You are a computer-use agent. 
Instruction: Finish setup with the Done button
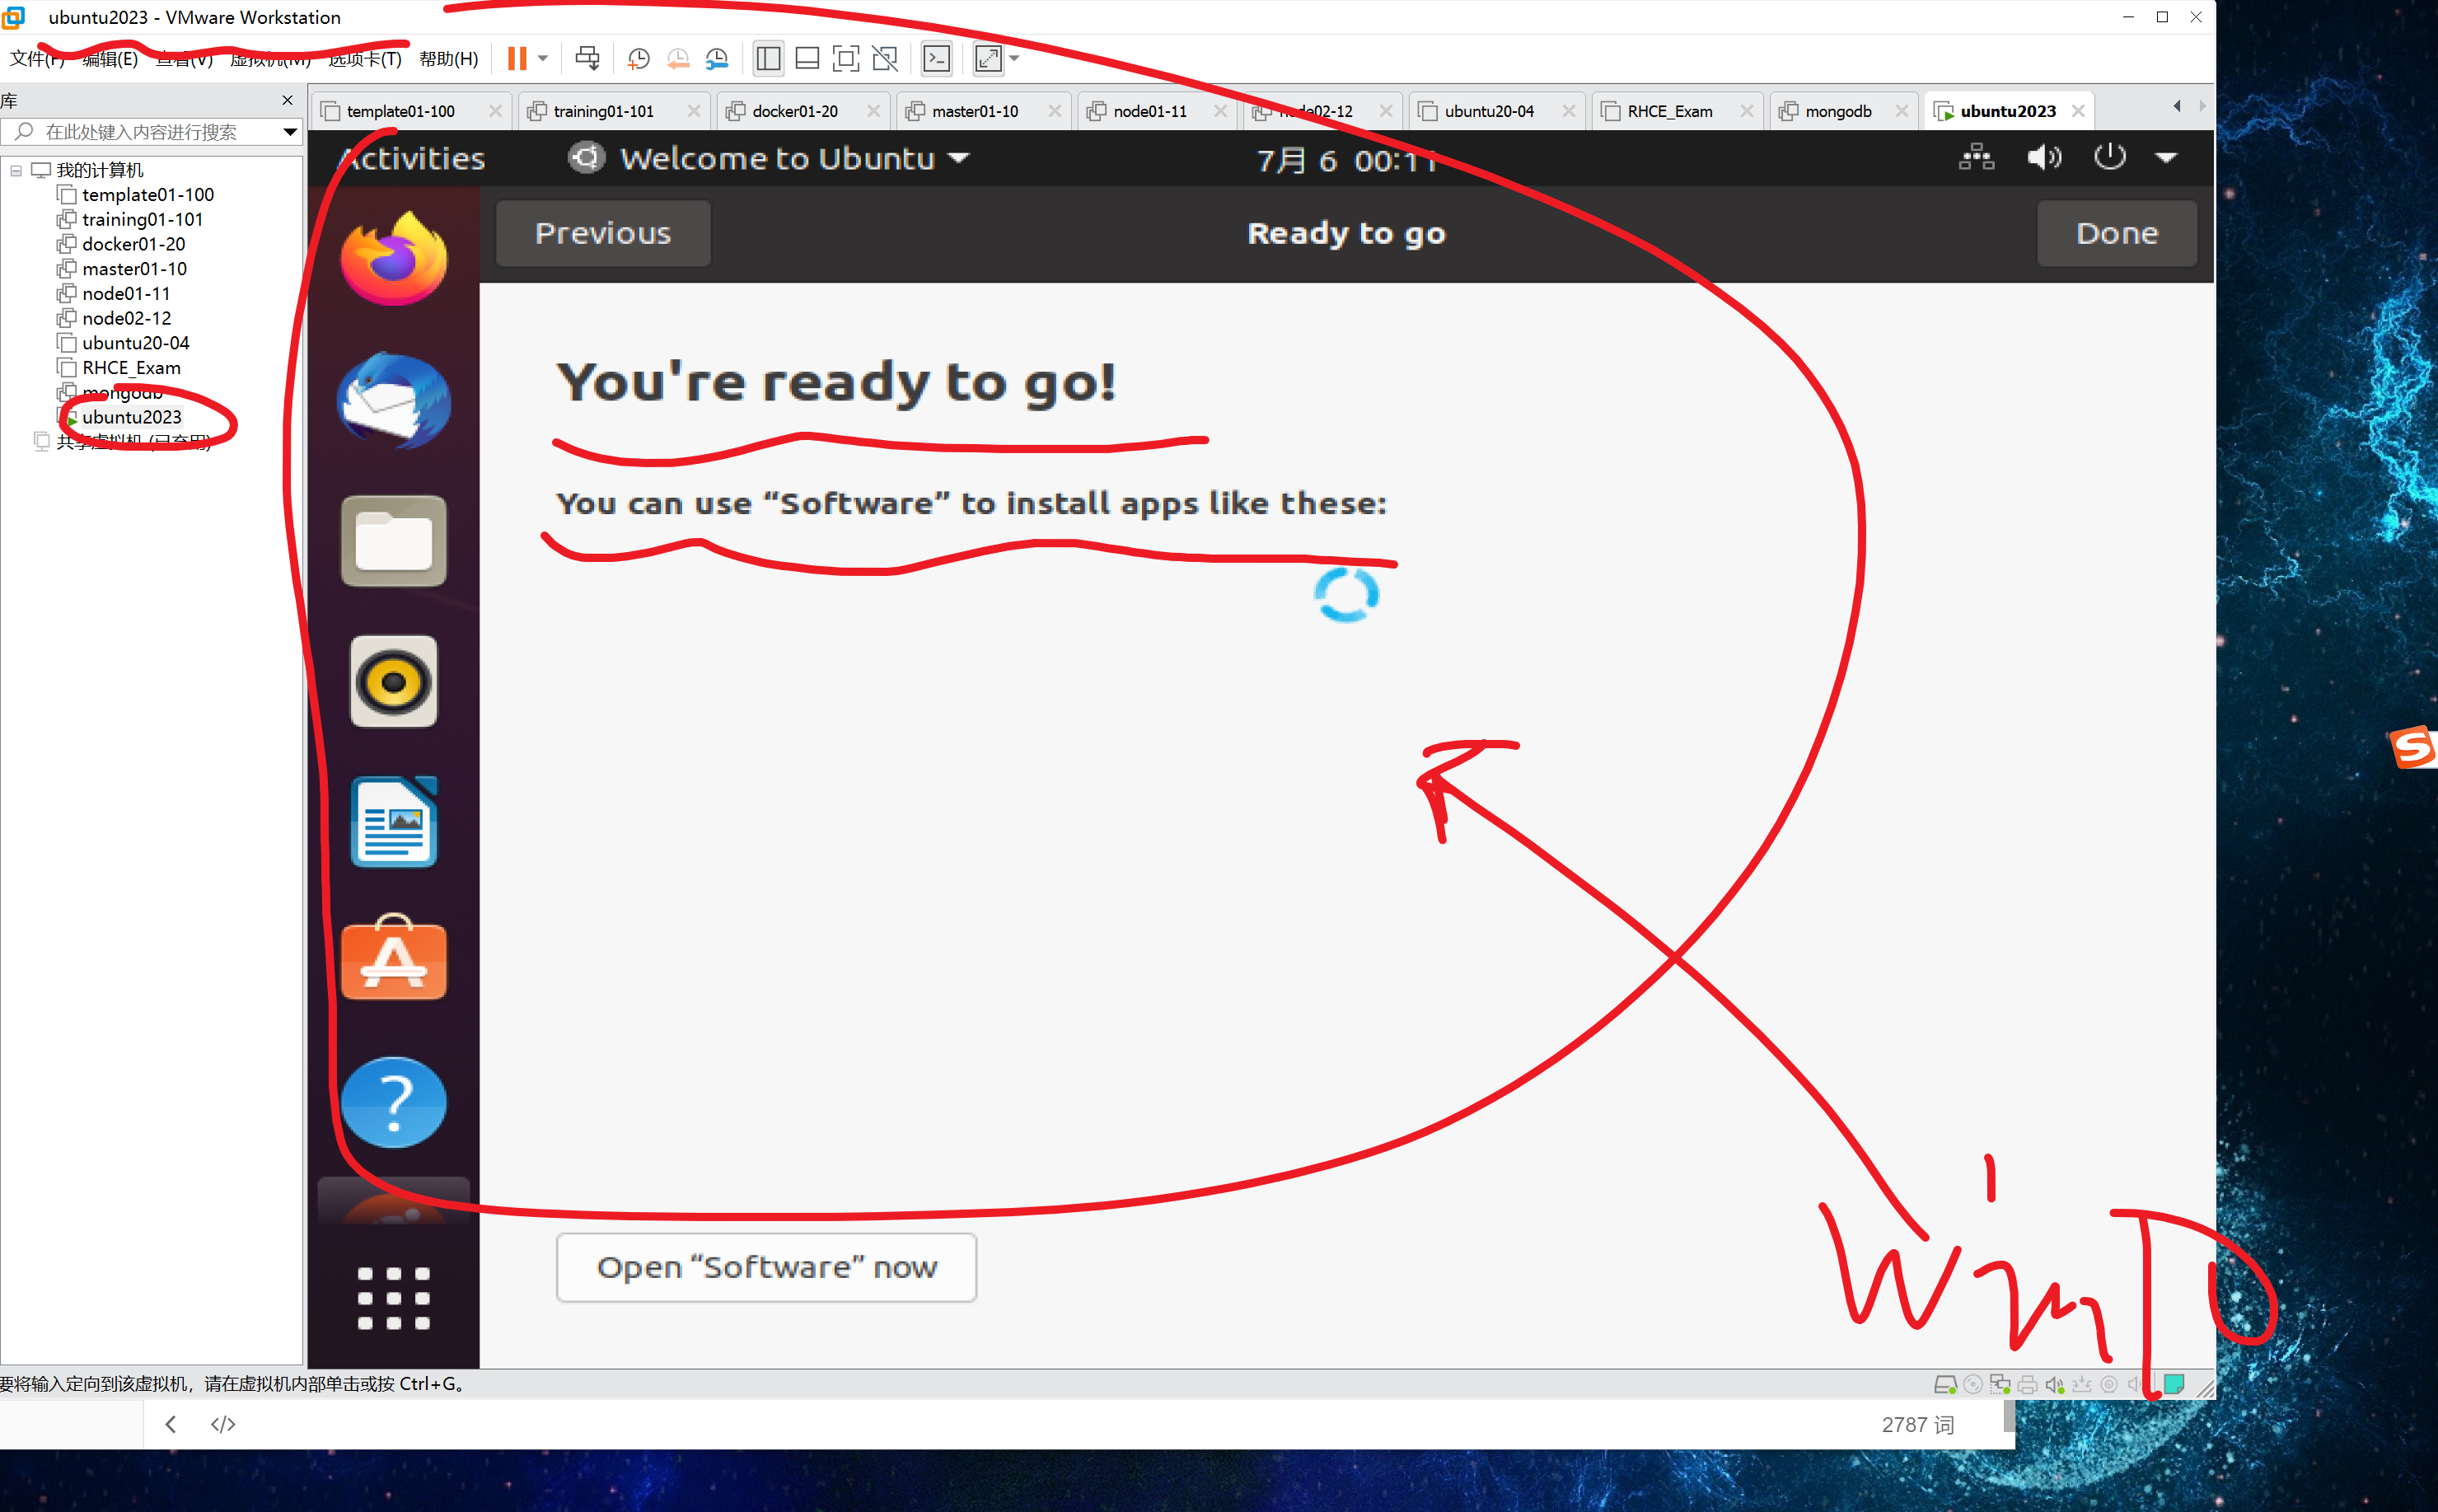click(x=2117, y=233)
